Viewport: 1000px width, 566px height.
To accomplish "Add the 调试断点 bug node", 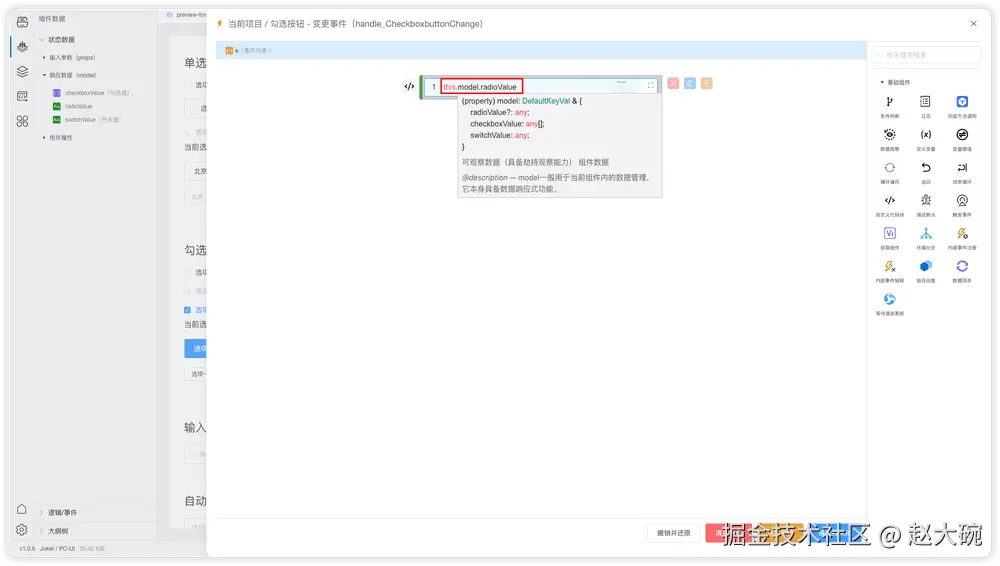I will (x=925, y=200).
